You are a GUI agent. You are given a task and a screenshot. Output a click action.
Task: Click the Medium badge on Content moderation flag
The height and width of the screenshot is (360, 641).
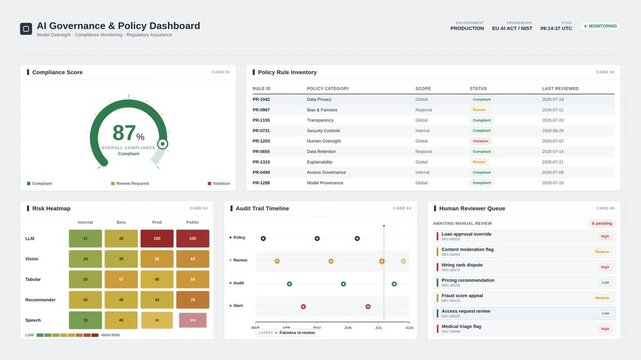click(602, 252)
